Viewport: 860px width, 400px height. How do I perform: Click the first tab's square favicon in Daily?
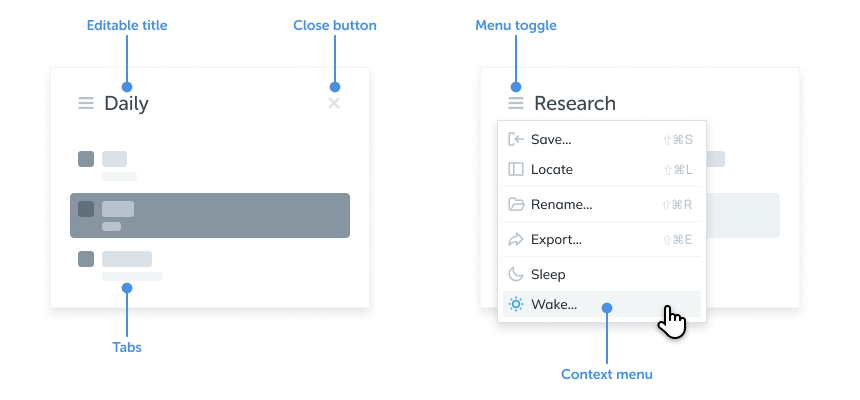pos(86,159)
